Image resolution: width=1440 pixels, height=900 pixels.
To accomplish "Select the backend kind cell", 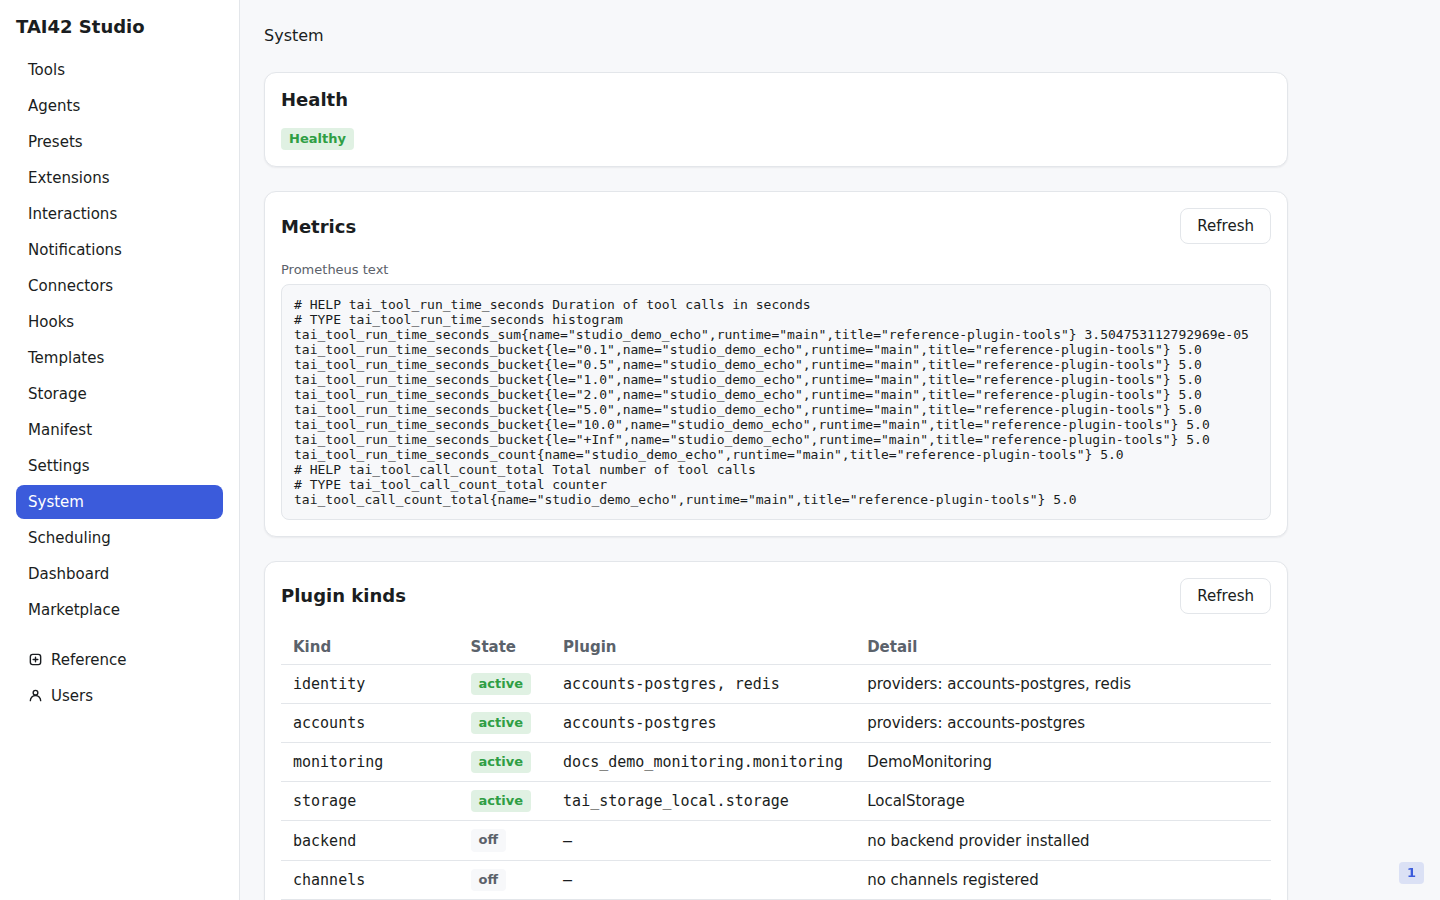I will click(324, 841).
